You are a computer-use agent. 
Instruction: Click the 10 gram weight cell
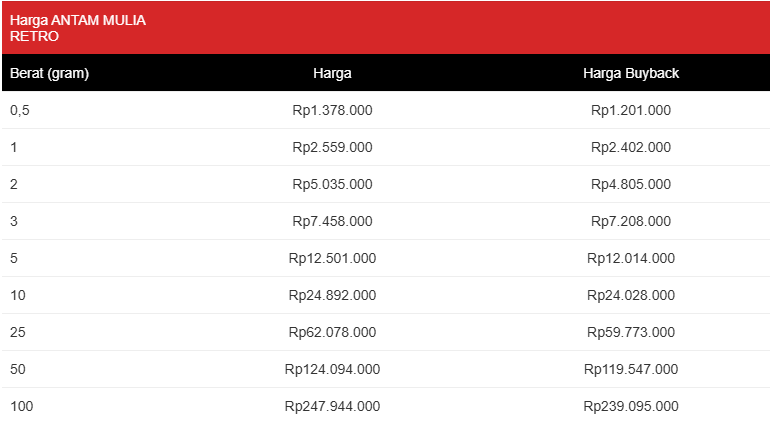[18, 295]
